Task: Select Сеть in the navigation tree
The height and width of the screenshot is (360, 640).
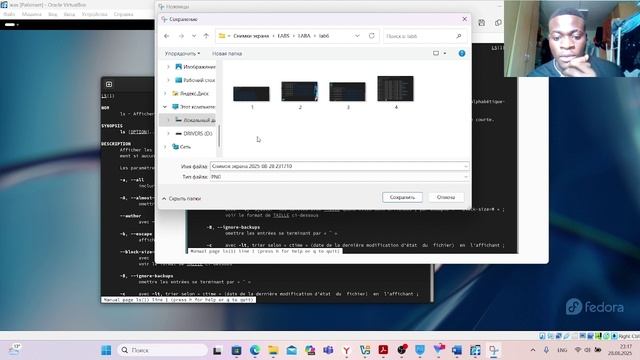Action: pos(182,147)
